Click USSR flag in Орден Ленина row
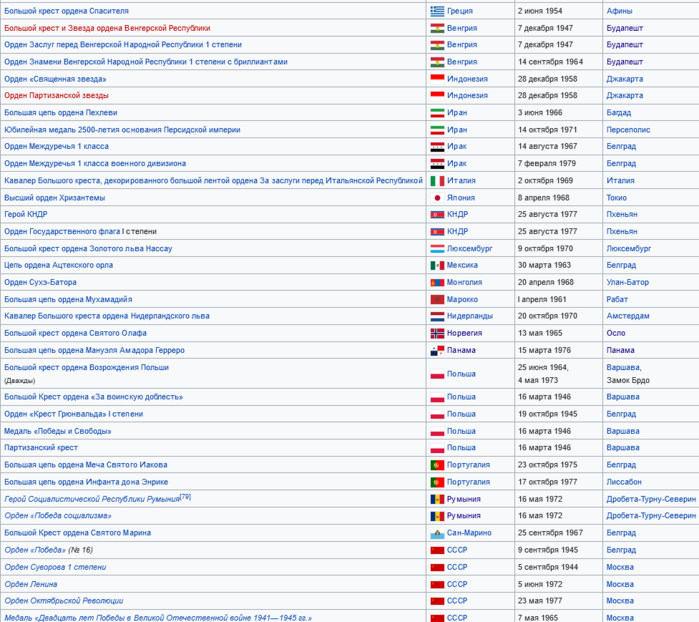 437,585
